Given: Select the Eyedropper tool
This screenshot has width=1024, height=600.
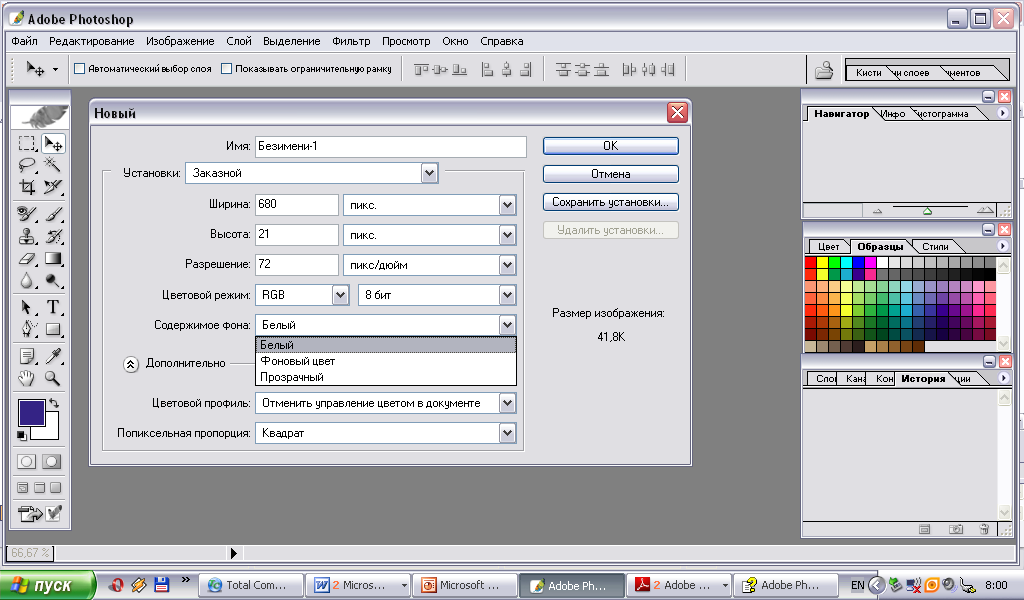Looking at the screenshot, I should pyautogui.click(x=53, y=356).
